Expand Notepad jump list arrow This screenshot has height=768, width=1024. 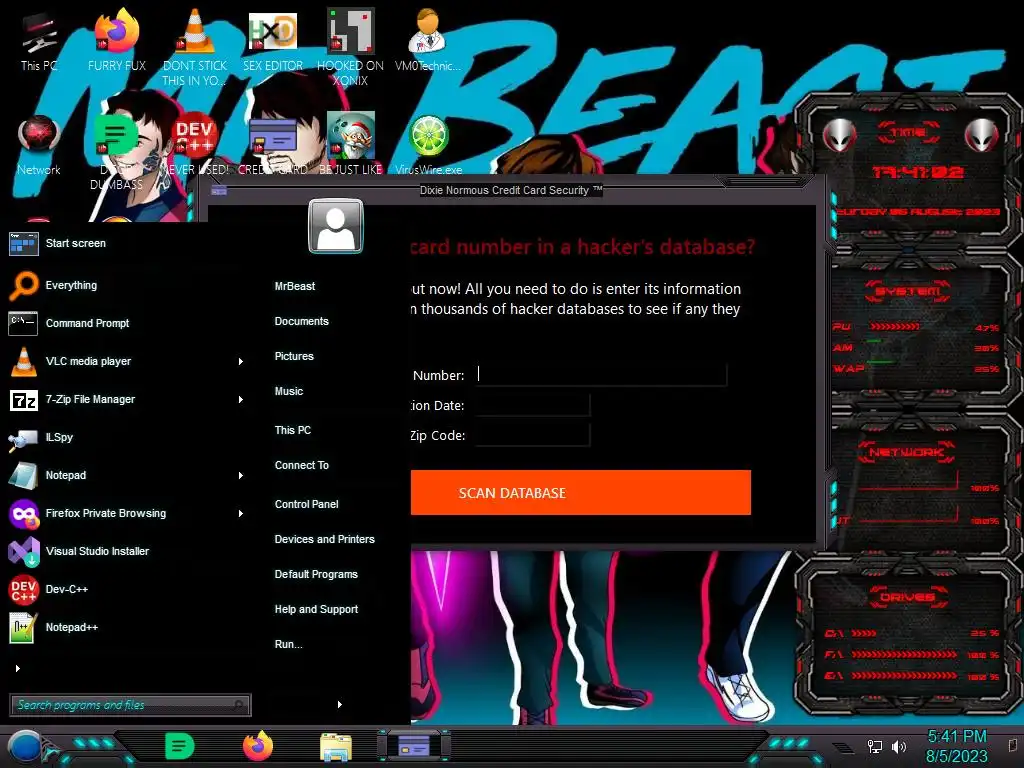pyautogui.click(x=241, y=475)
